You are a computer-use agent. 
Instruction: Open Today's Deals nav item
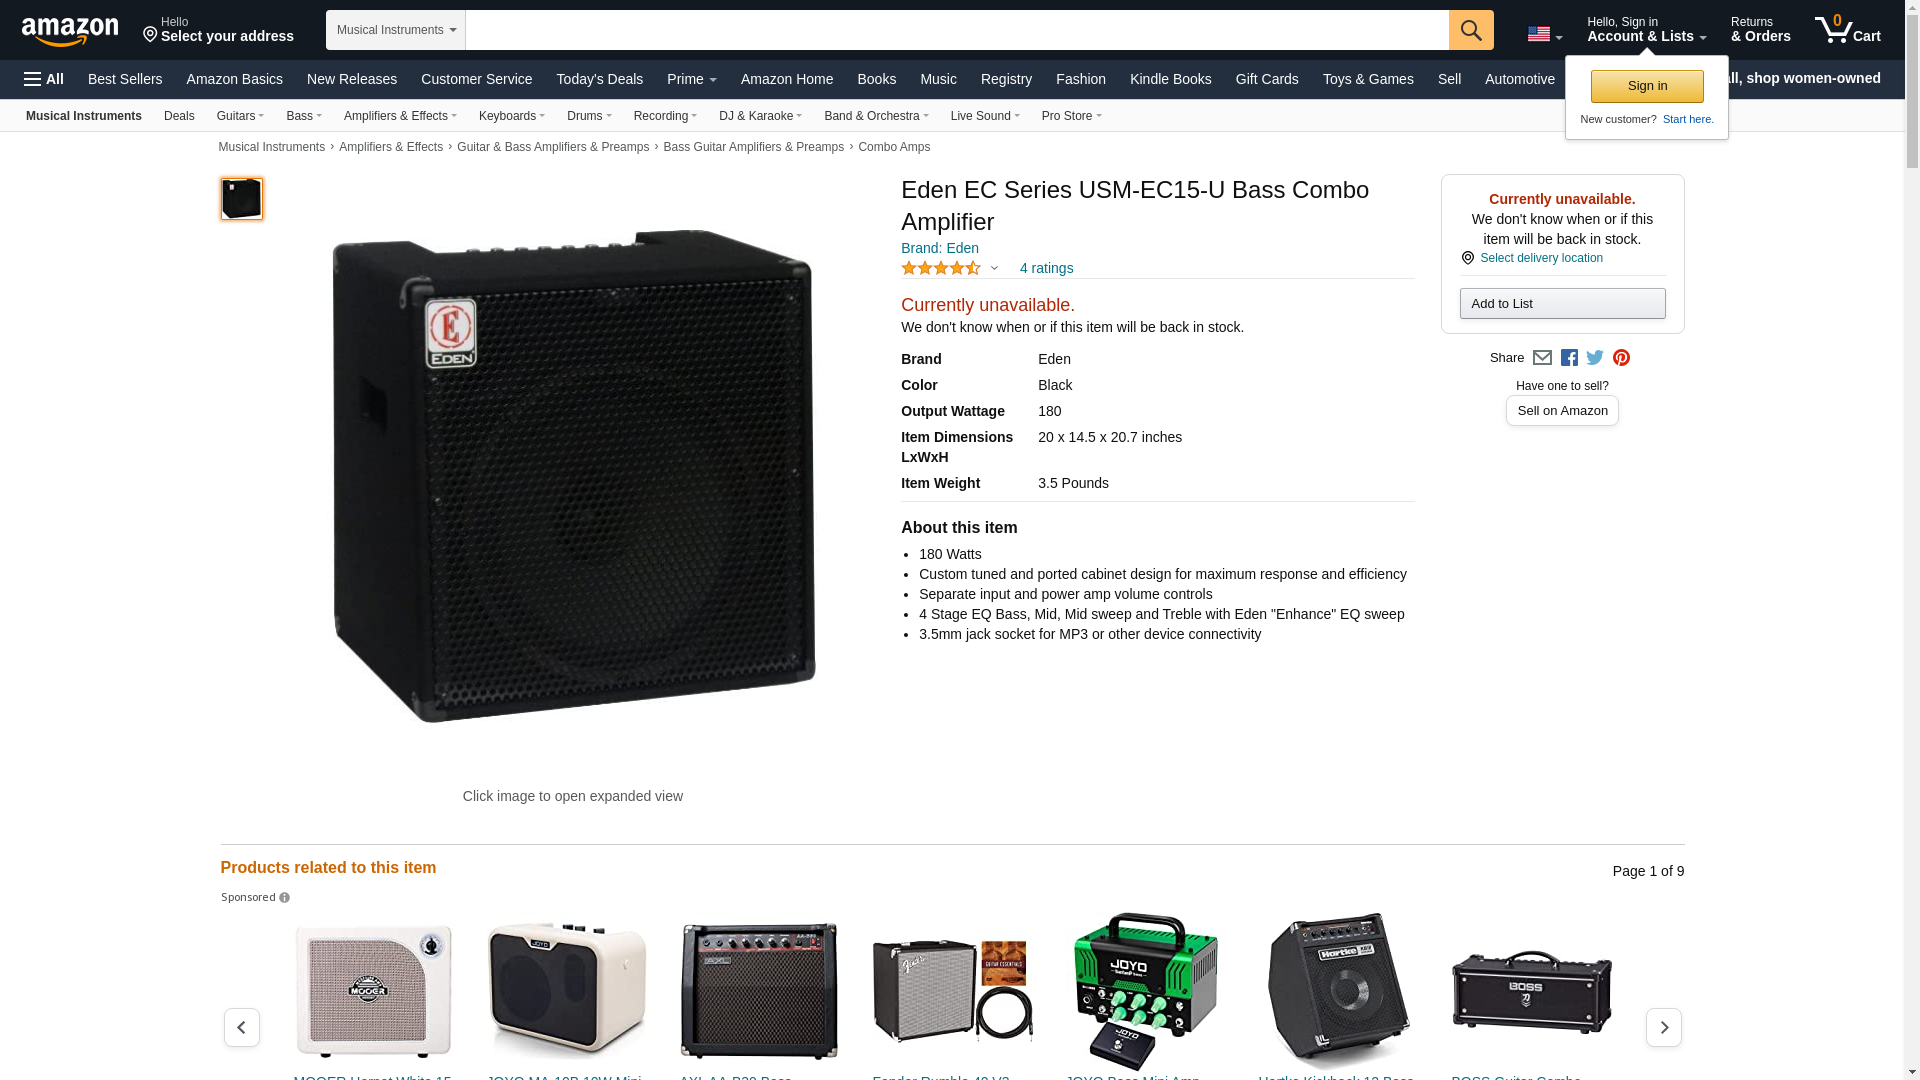[x=599, y=79]
